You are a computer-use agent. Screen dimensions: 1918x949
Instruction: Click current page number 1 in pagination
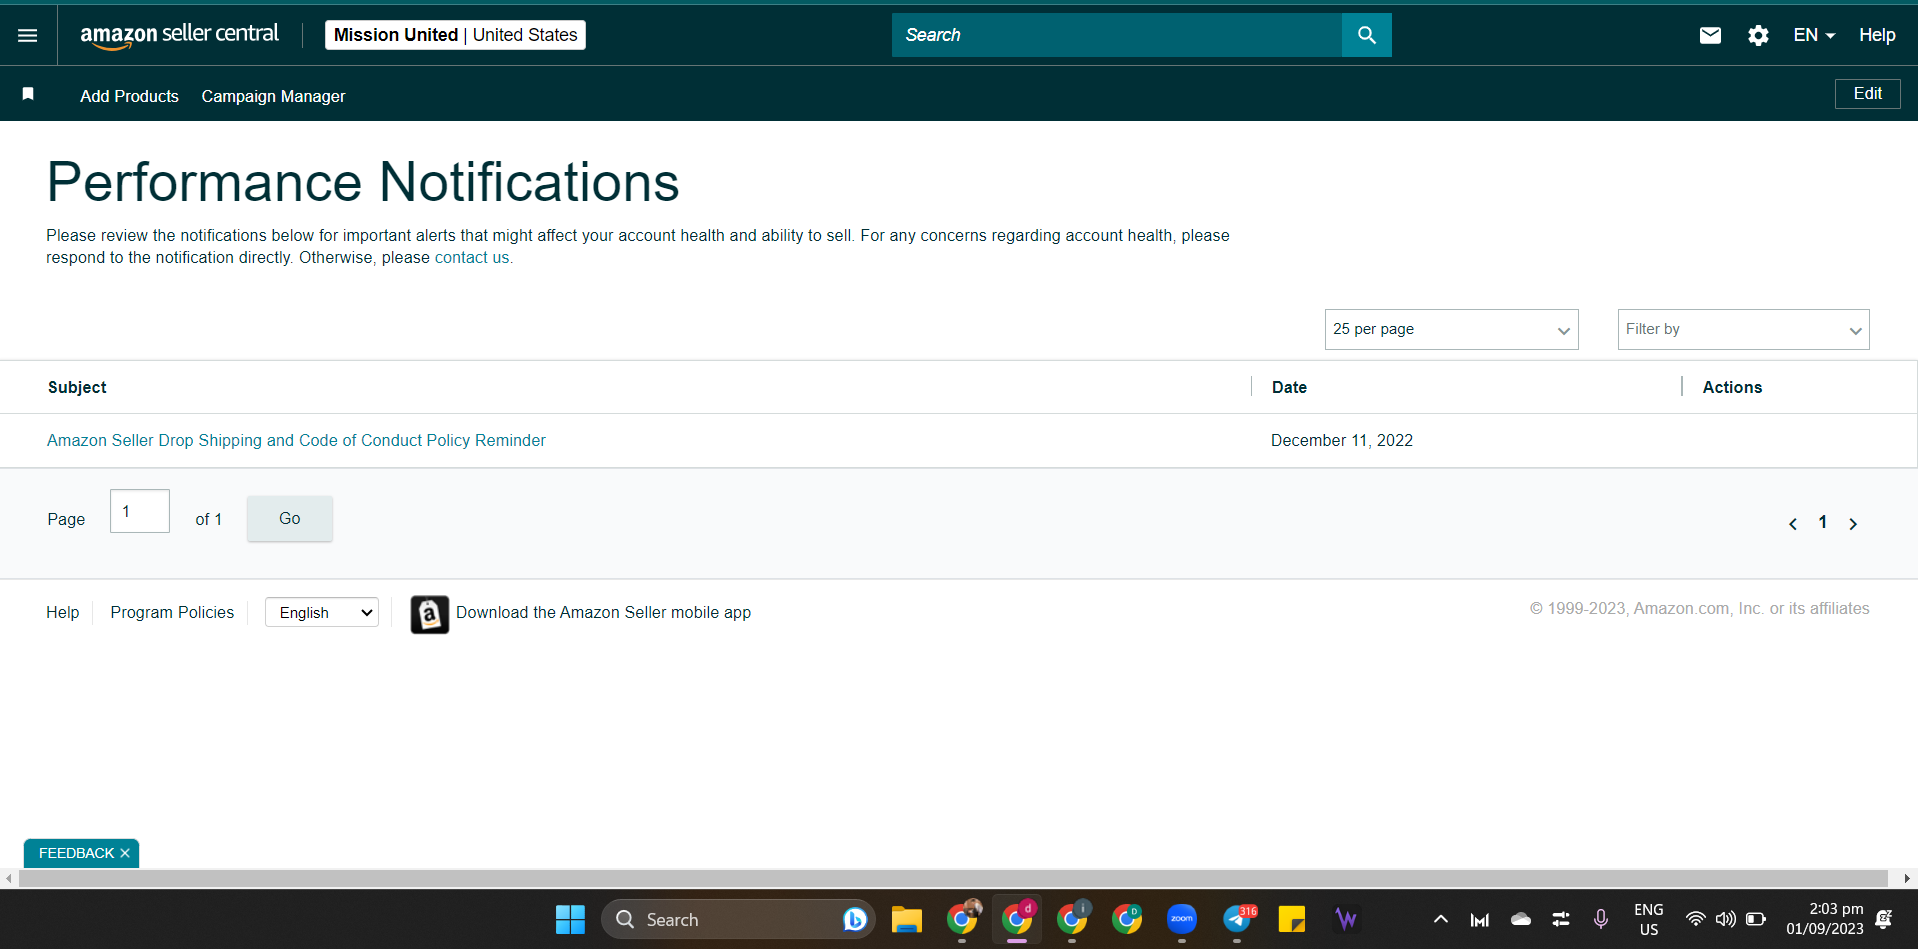(x=1823, y=522)
